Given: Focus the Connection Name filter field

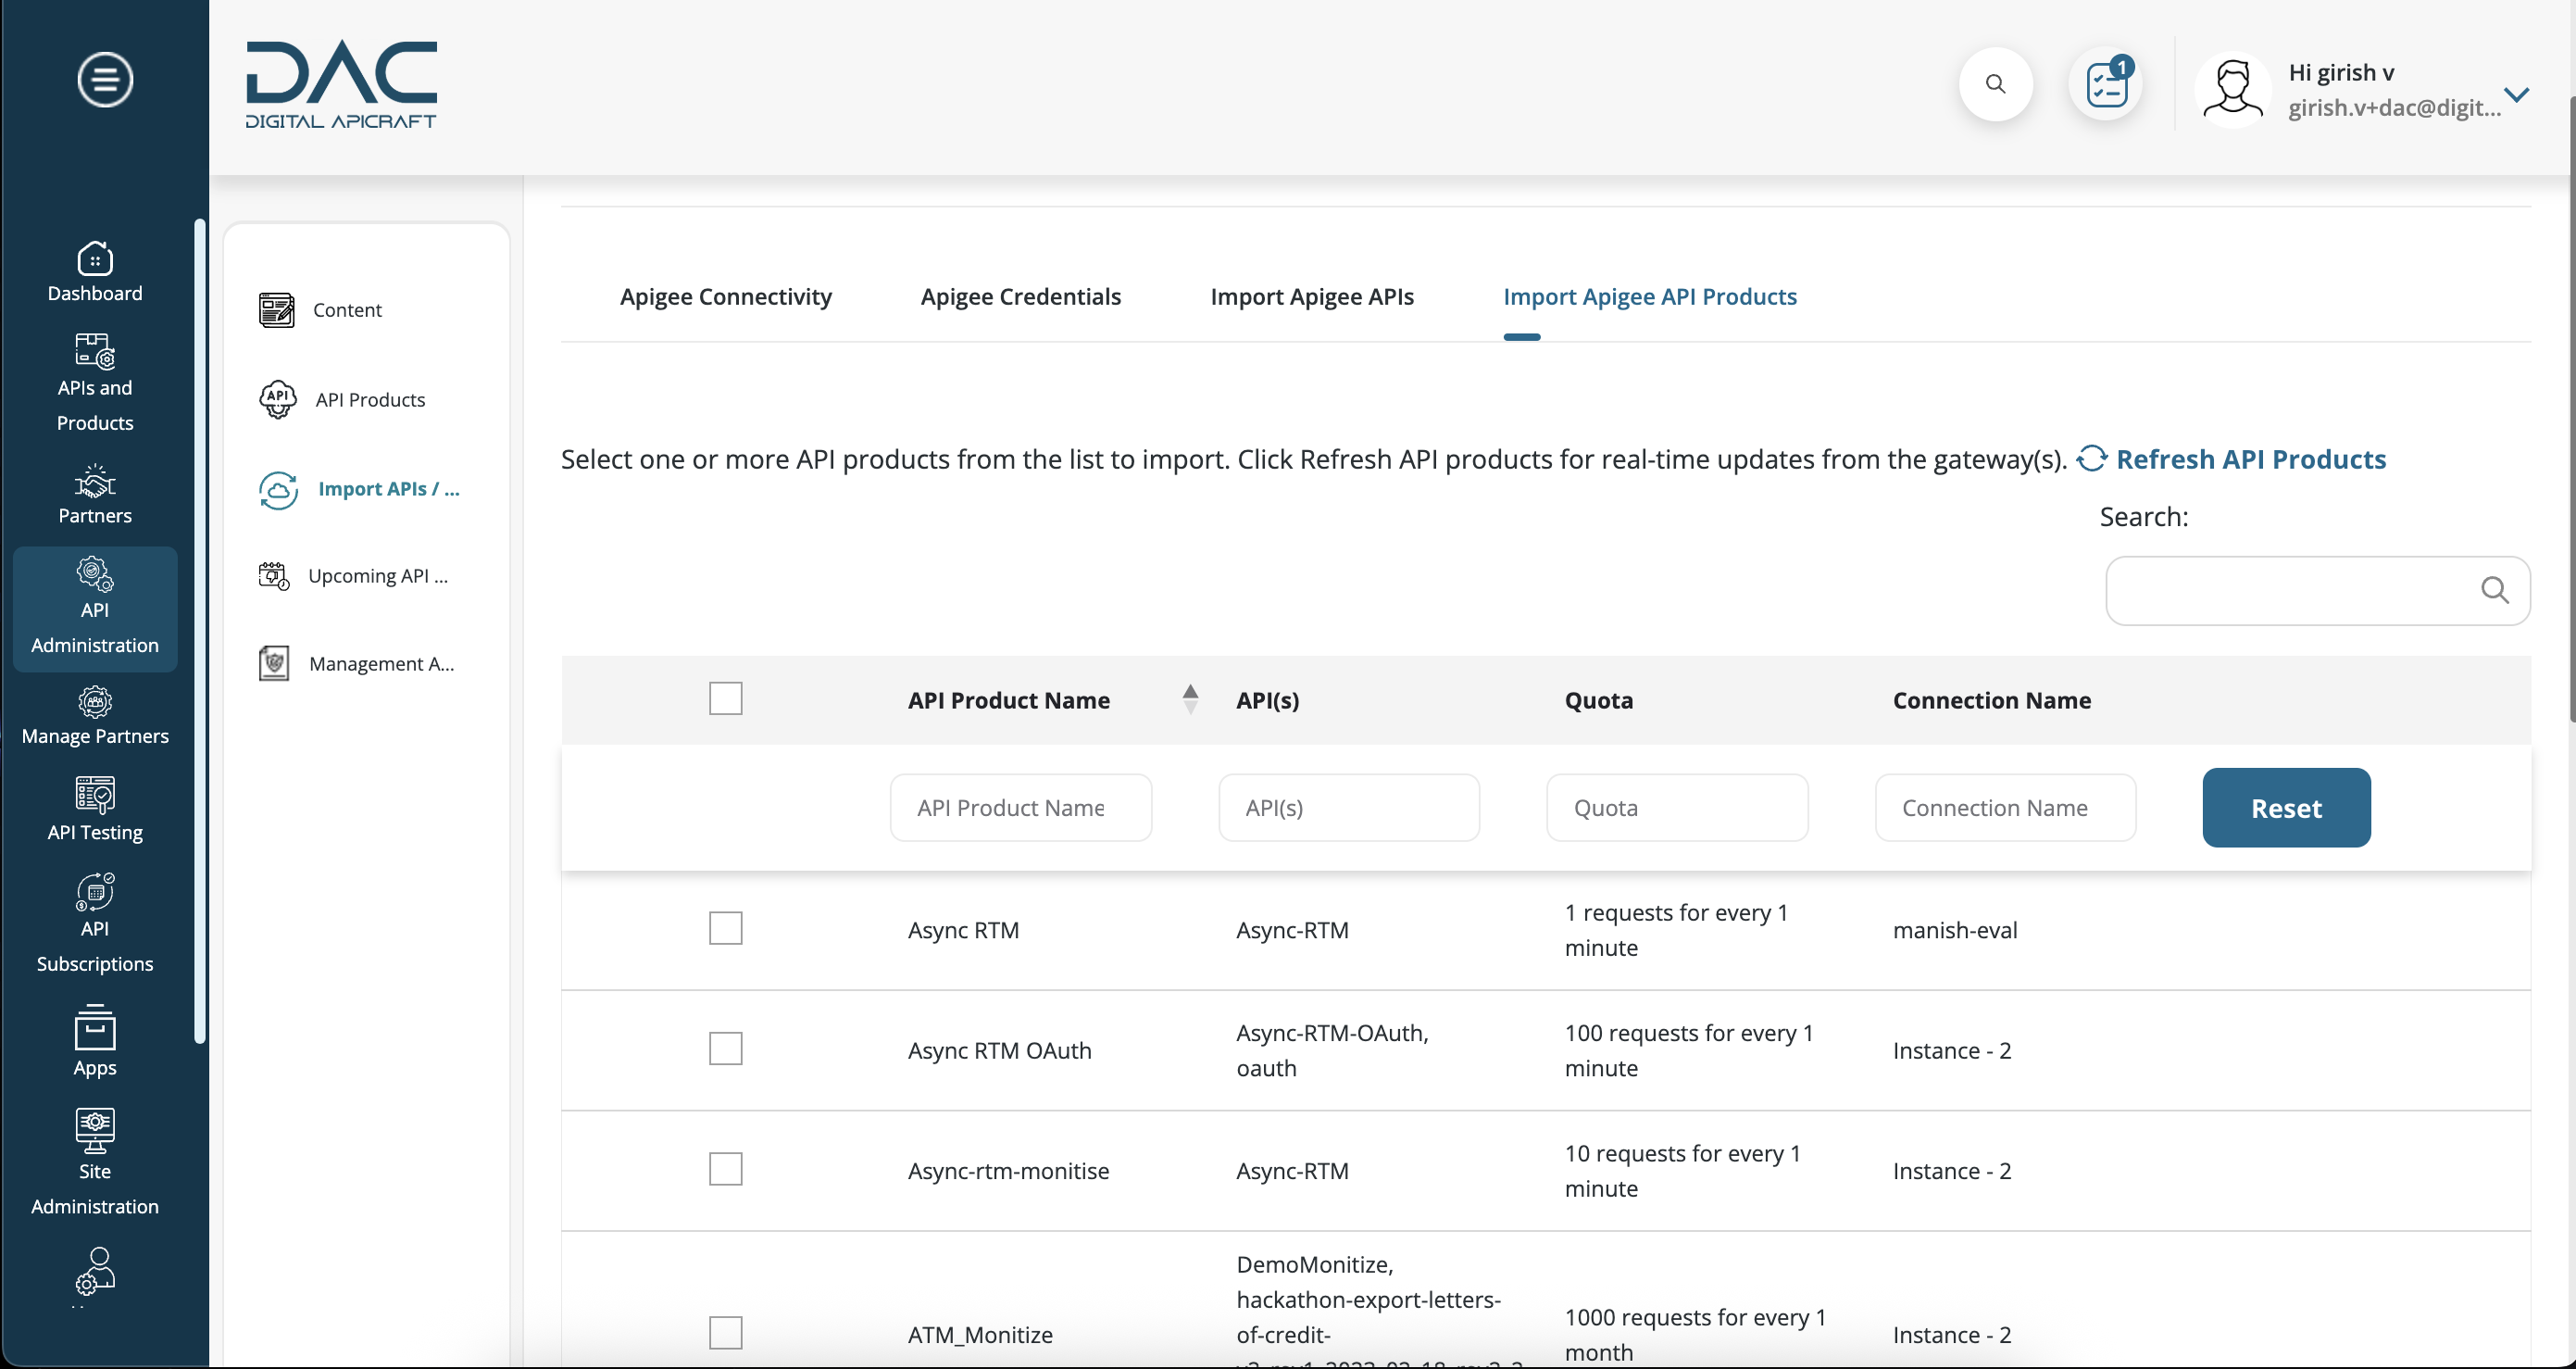Looking at the screenshot, I should click(x=2005, y=807).
